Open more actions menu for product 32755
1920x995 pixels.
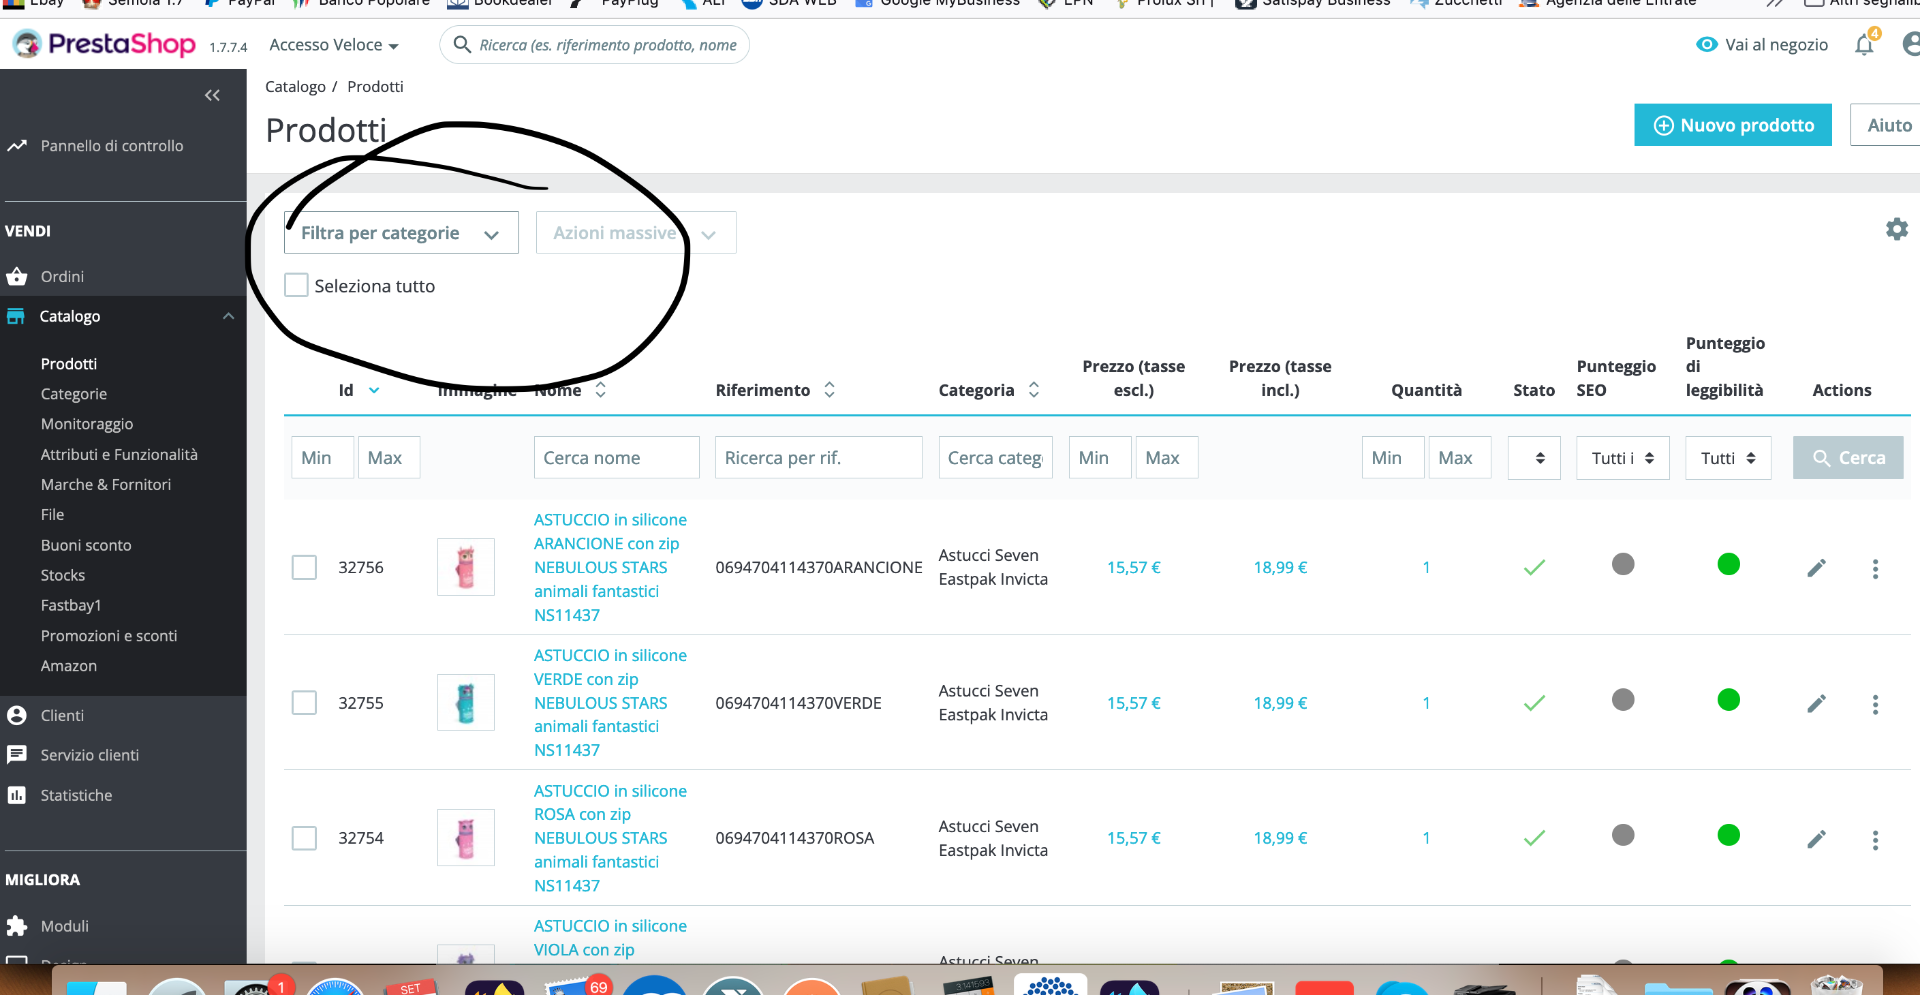[x=1875, y=704]
